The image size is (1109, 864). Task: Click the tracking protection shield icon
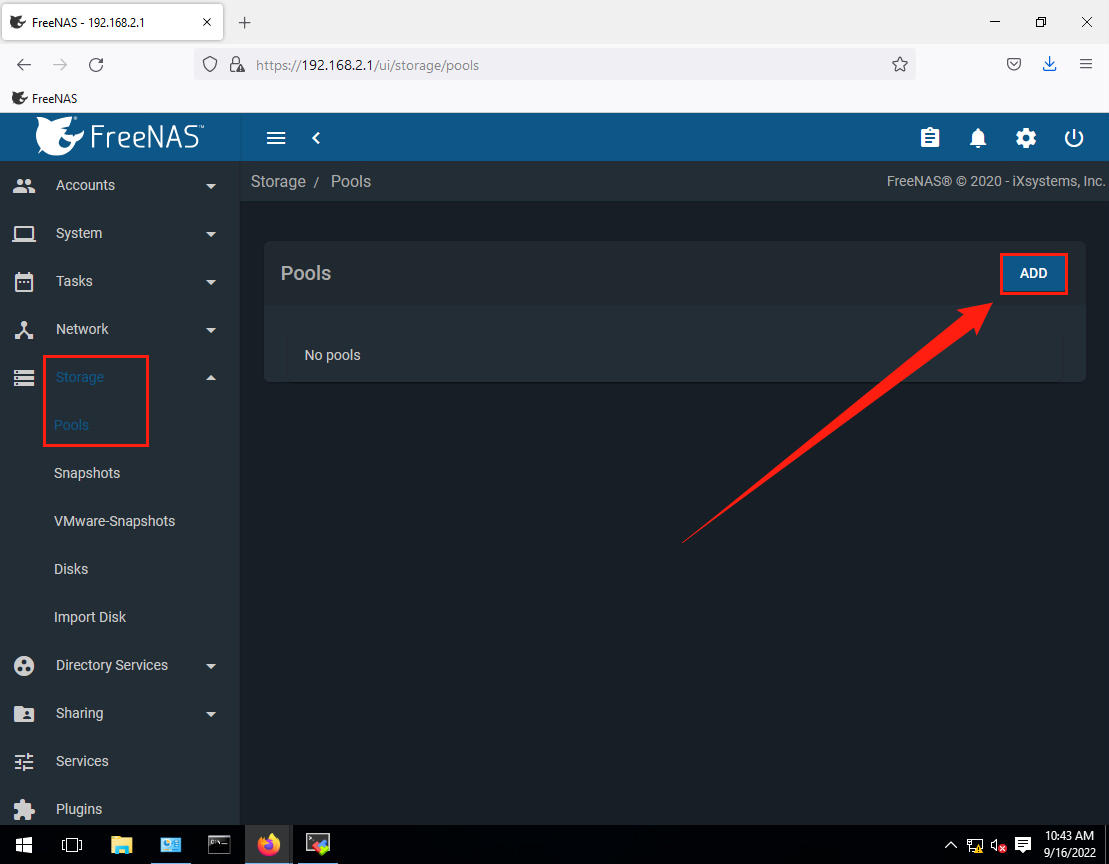click(209, 64)
